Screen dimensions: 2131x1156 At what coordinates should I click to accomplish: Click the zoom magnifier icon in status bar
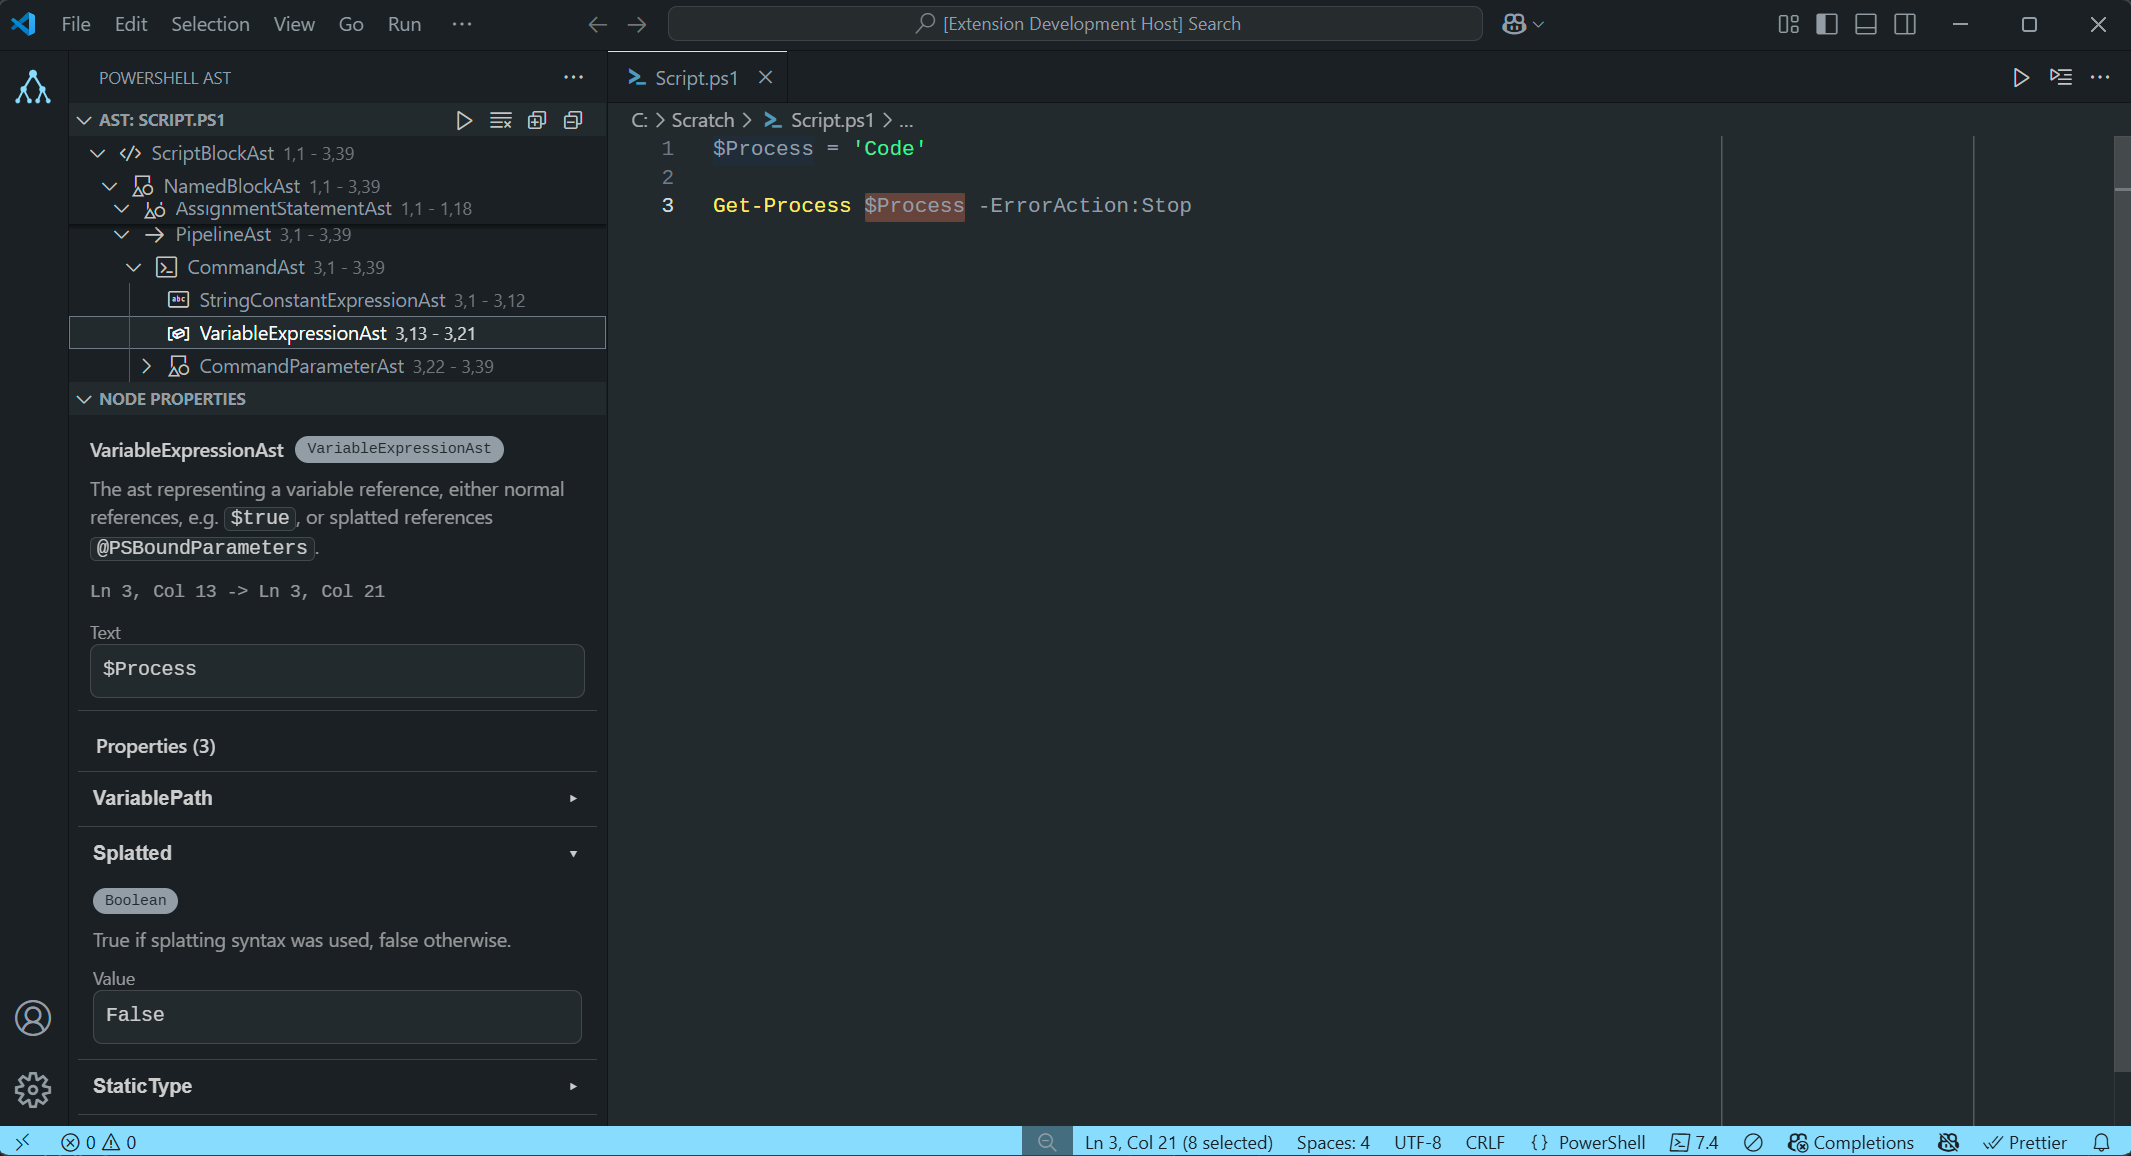tap(1047, 1142)
